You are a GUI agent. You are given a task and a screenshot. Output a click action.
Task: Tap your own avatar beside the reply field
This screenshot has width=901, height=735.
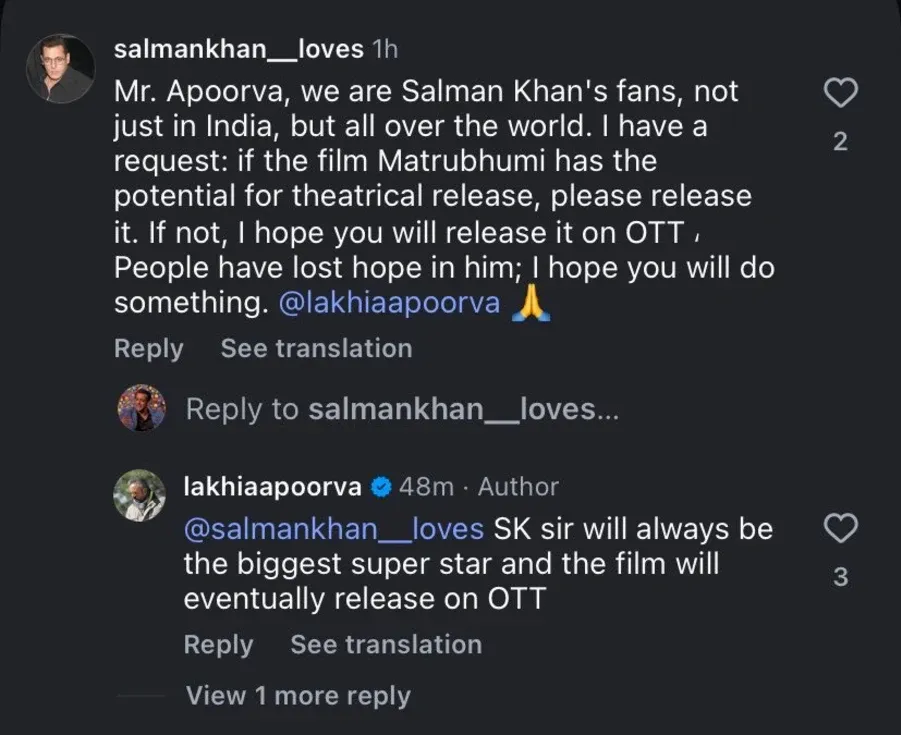pyautogui.click(x=141, y=408)
